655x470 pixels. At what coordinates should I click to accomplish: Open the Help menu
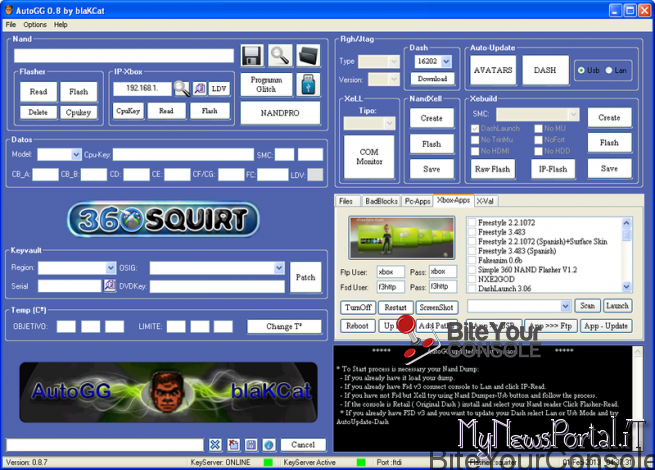click(60, 25)
